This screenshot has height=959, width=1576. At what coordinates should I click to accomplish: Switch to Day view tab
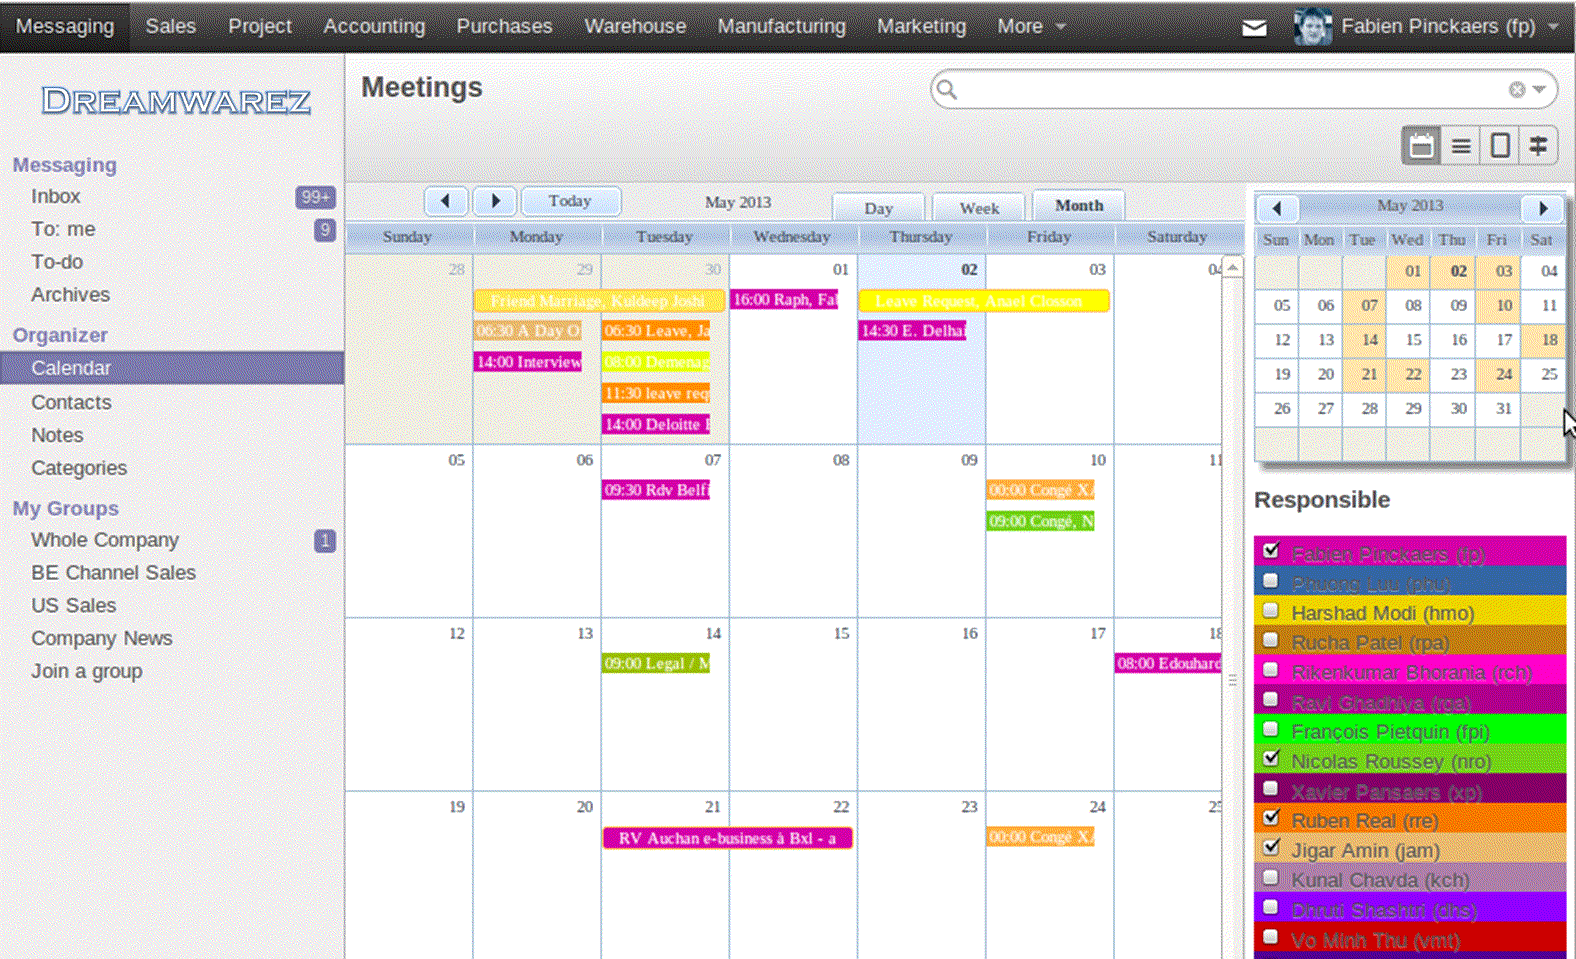878,207
